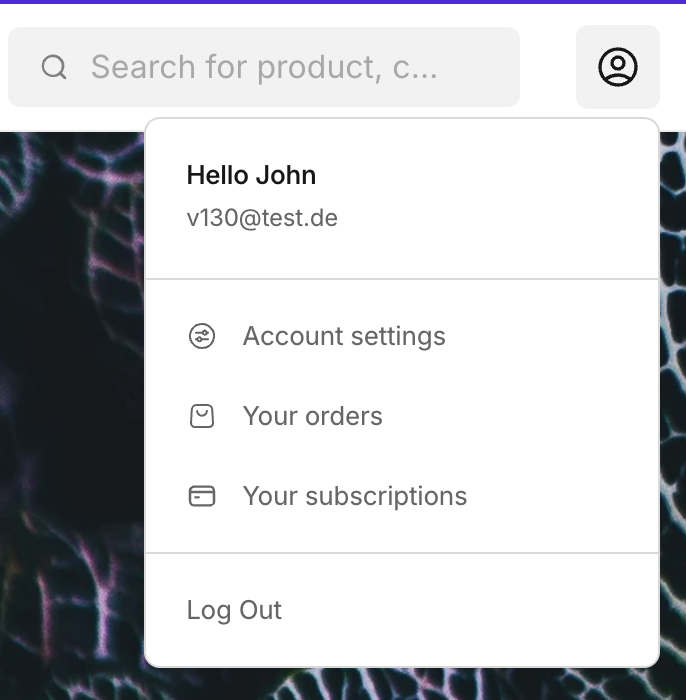Click the Account settings sliders icon
The image size is (686, 700).
(202, 336)
